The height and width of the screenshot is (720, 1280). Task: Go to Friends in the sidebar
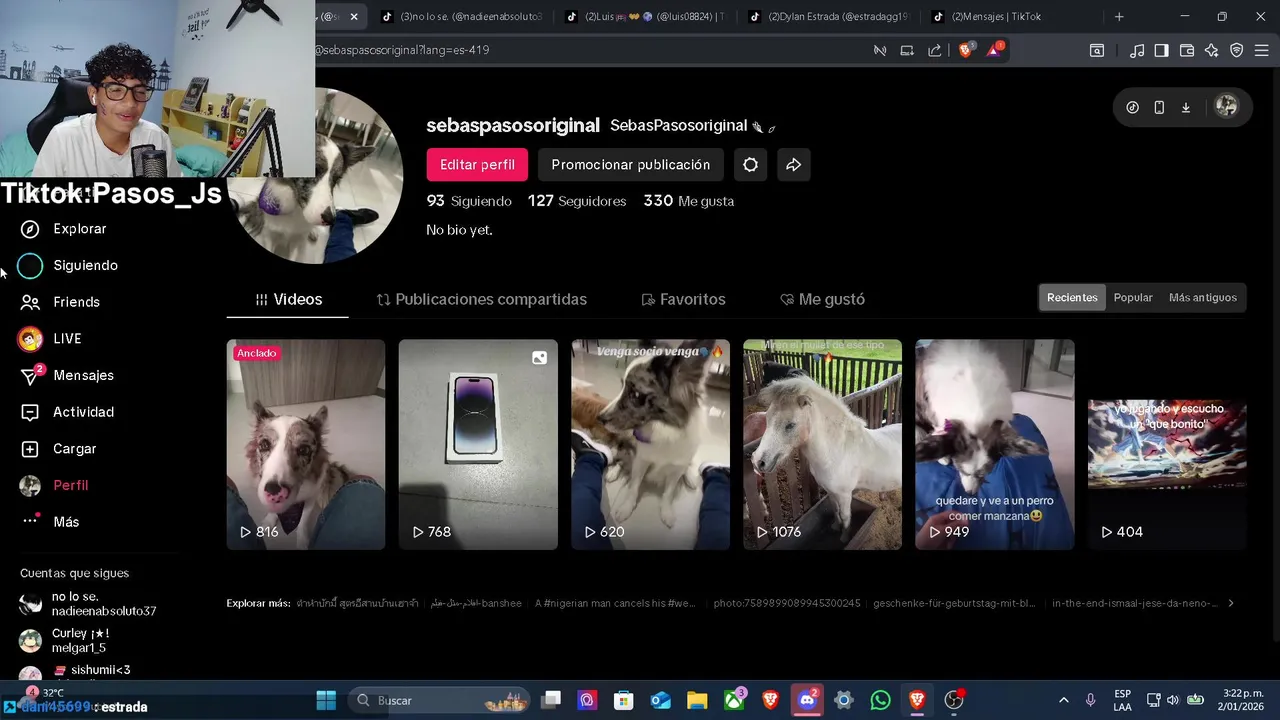61,302
